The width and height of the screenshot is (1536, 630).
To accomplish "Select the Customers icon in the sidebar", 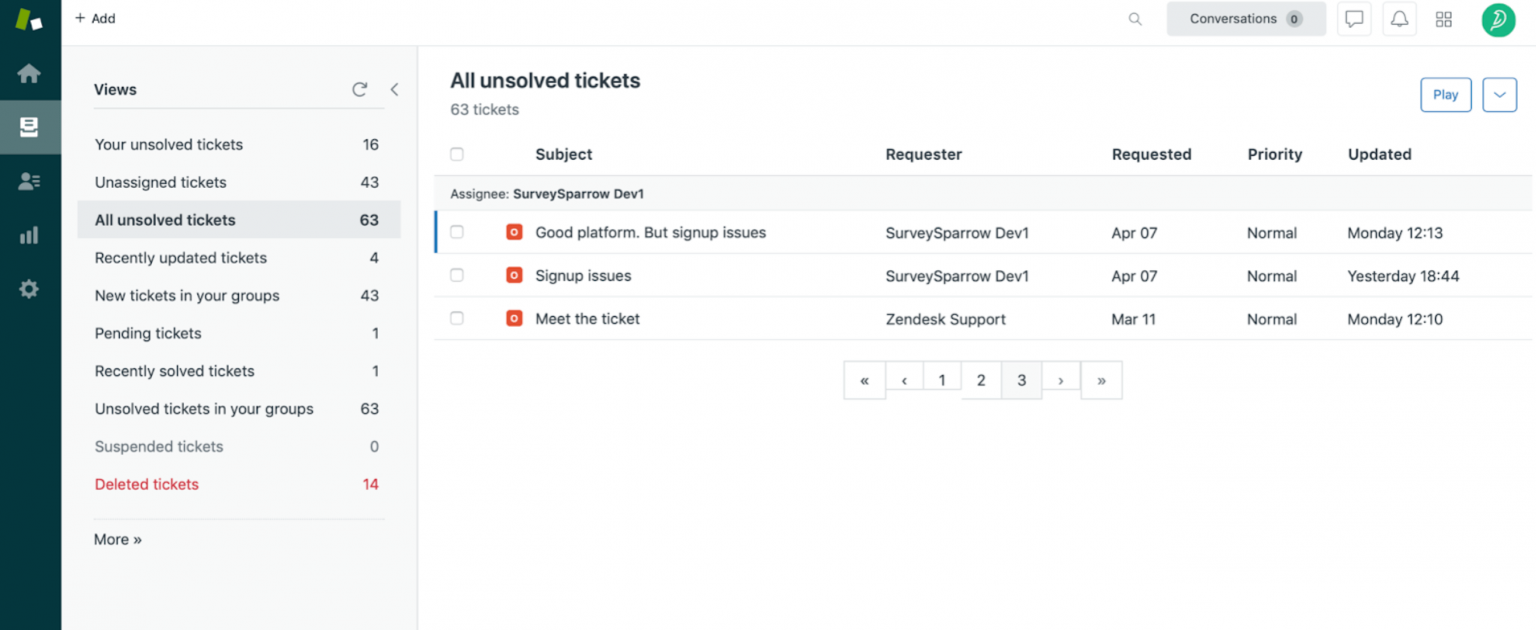I will tap(30, 181).
